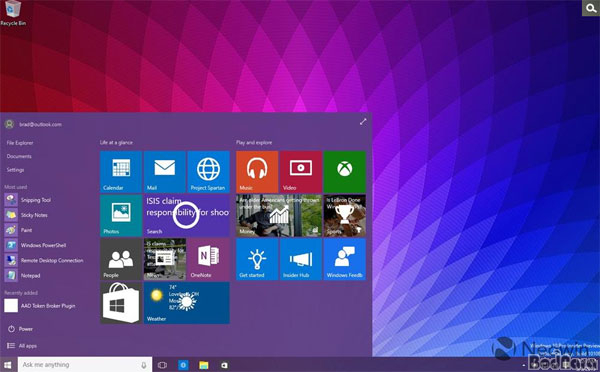Viewport: 600px width, 372px height.
Task: Launch Snipping Tool from Most used
Action: tap(28, 200)
